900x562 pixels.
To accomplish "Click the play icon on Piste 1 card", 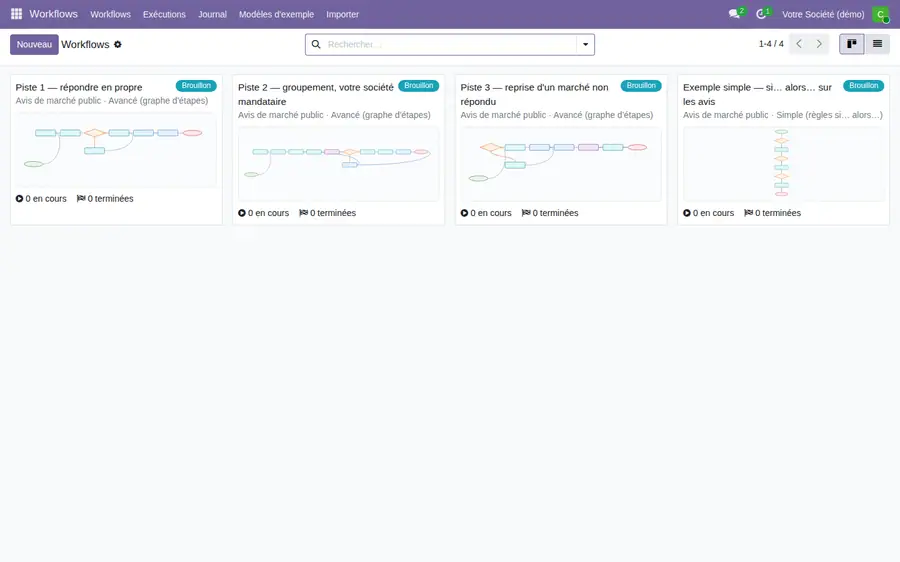I will (20, 199).
